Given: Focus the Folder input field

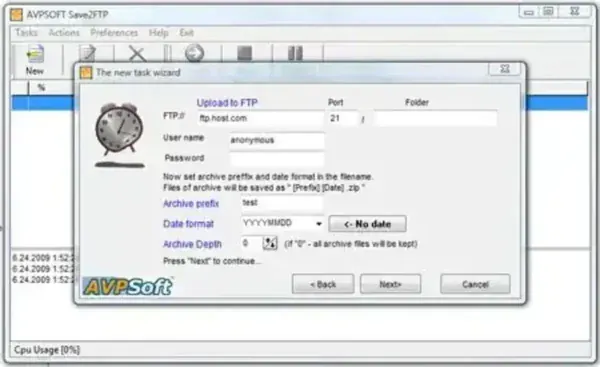Looking at the screenshot, I should pos(435,118).
